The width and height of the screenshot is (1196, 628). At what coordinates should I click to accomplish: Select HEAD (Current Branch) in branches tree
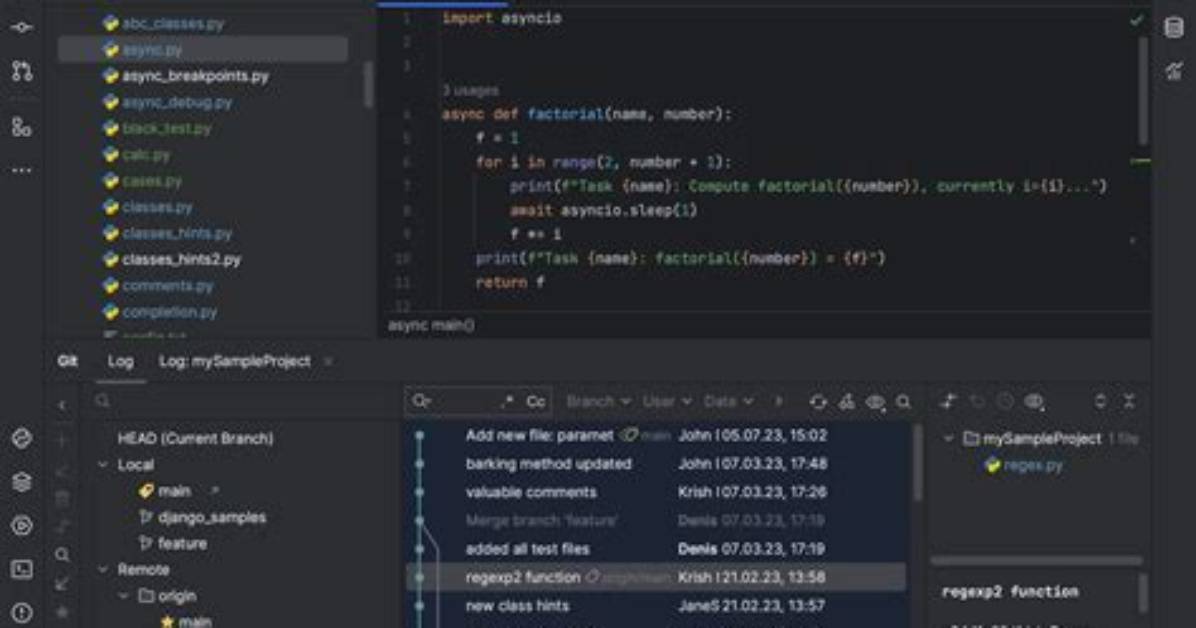click(x=195, y=439)
